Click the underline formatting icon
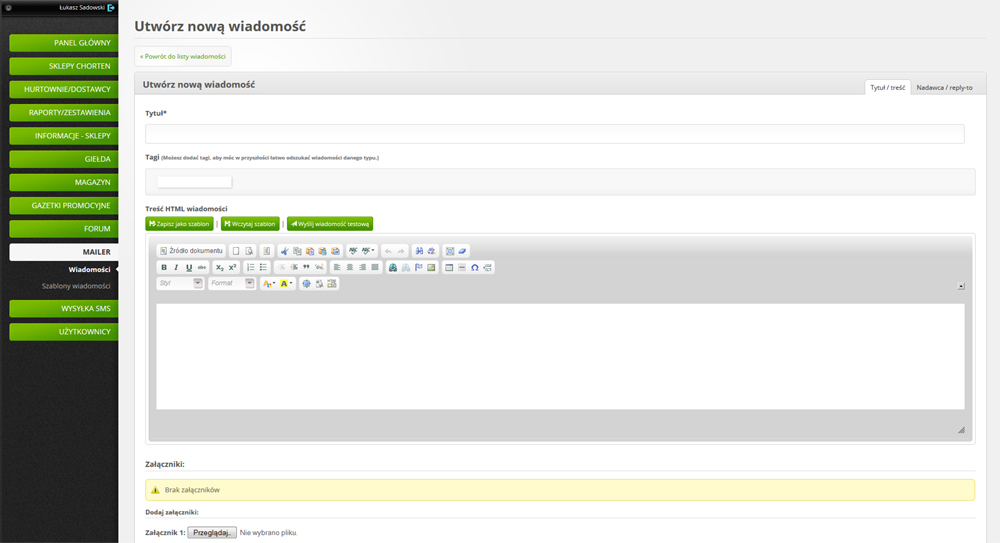The image size is (1000, 543). [189, 267]
